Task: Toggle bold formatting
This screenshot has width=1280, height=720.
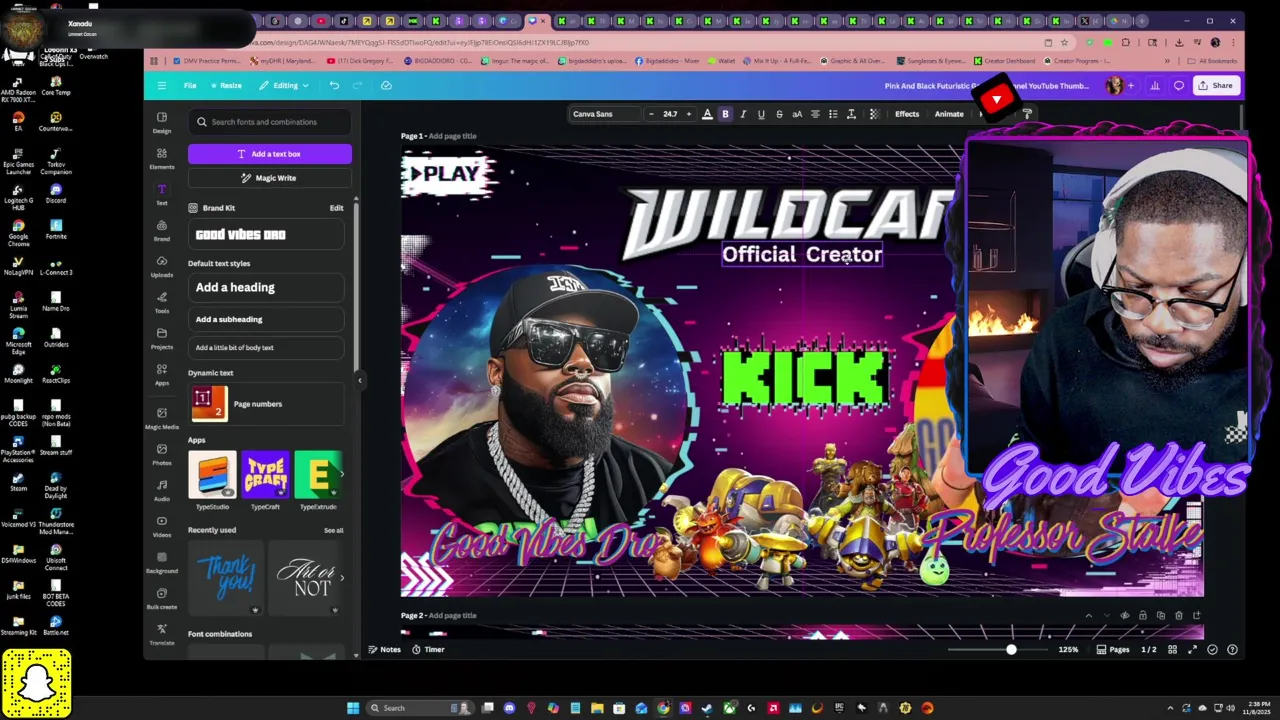Action: click(725, 114)
